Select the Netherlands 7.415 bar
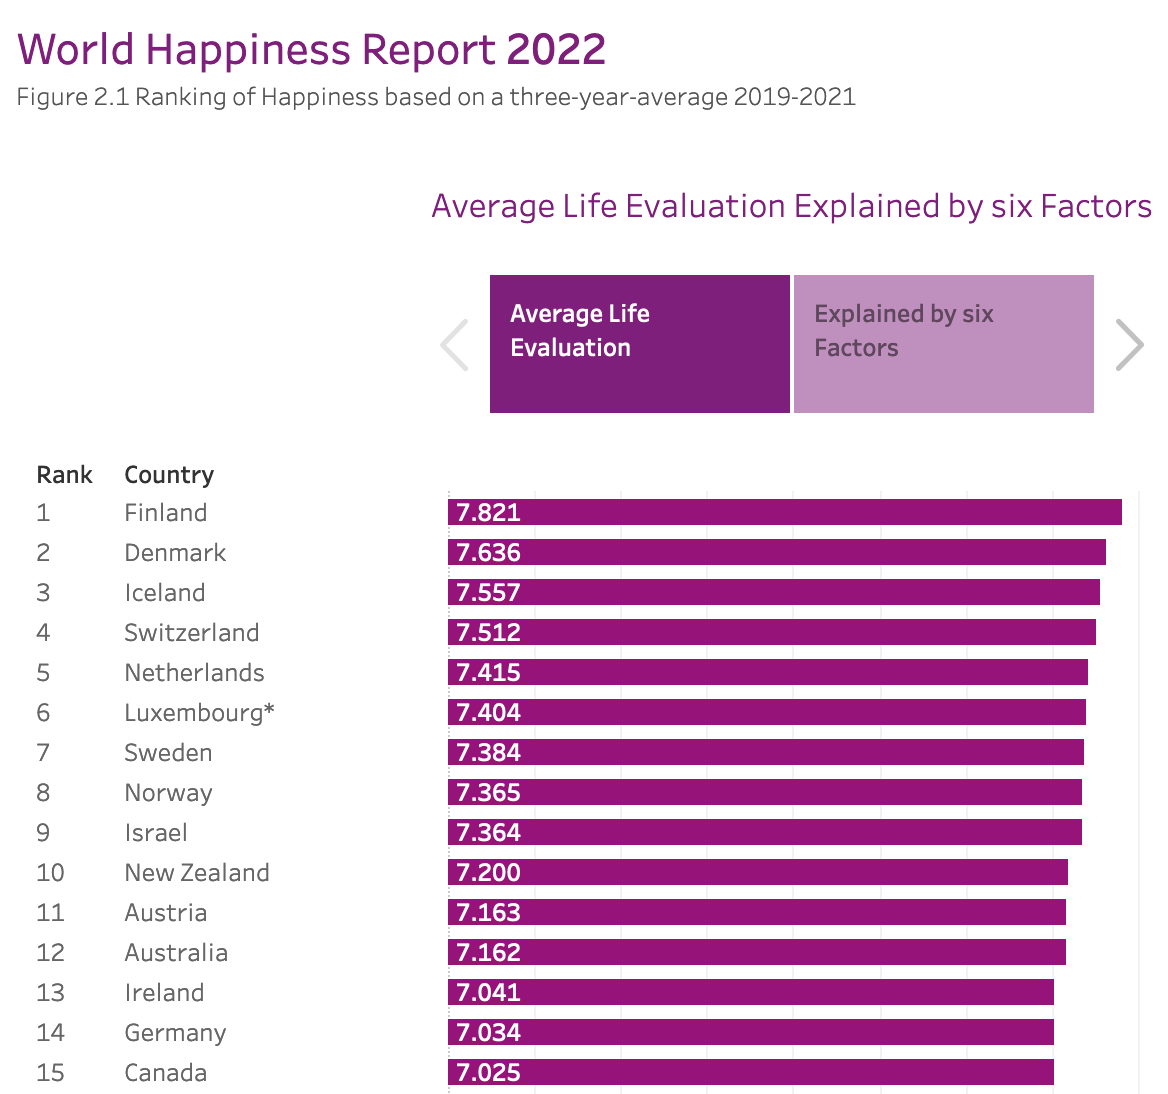 click(768, 672)
